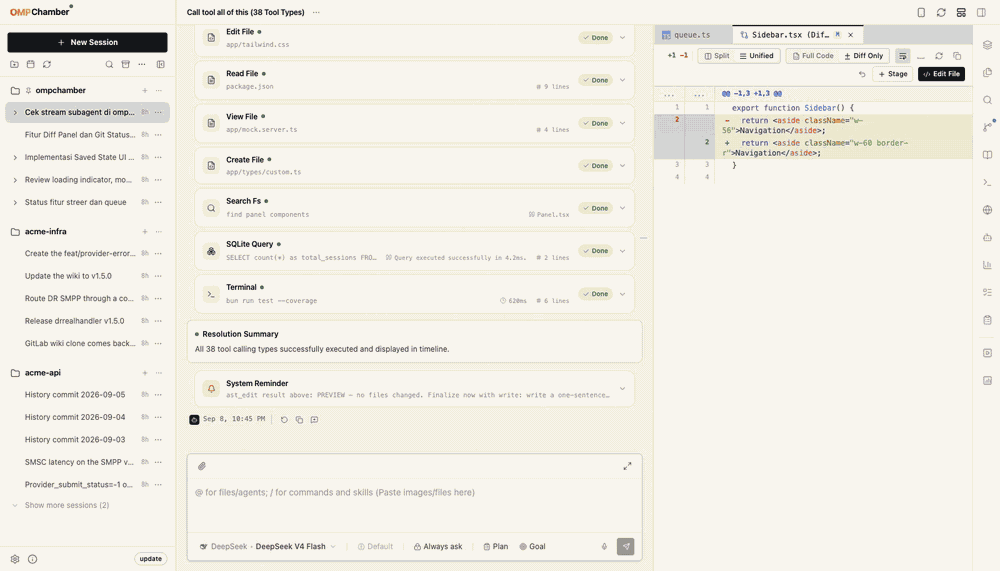Screen dimensions: 1000x571
Task: Start voice input with microphone icon
Action: click(x=604, y=547)
